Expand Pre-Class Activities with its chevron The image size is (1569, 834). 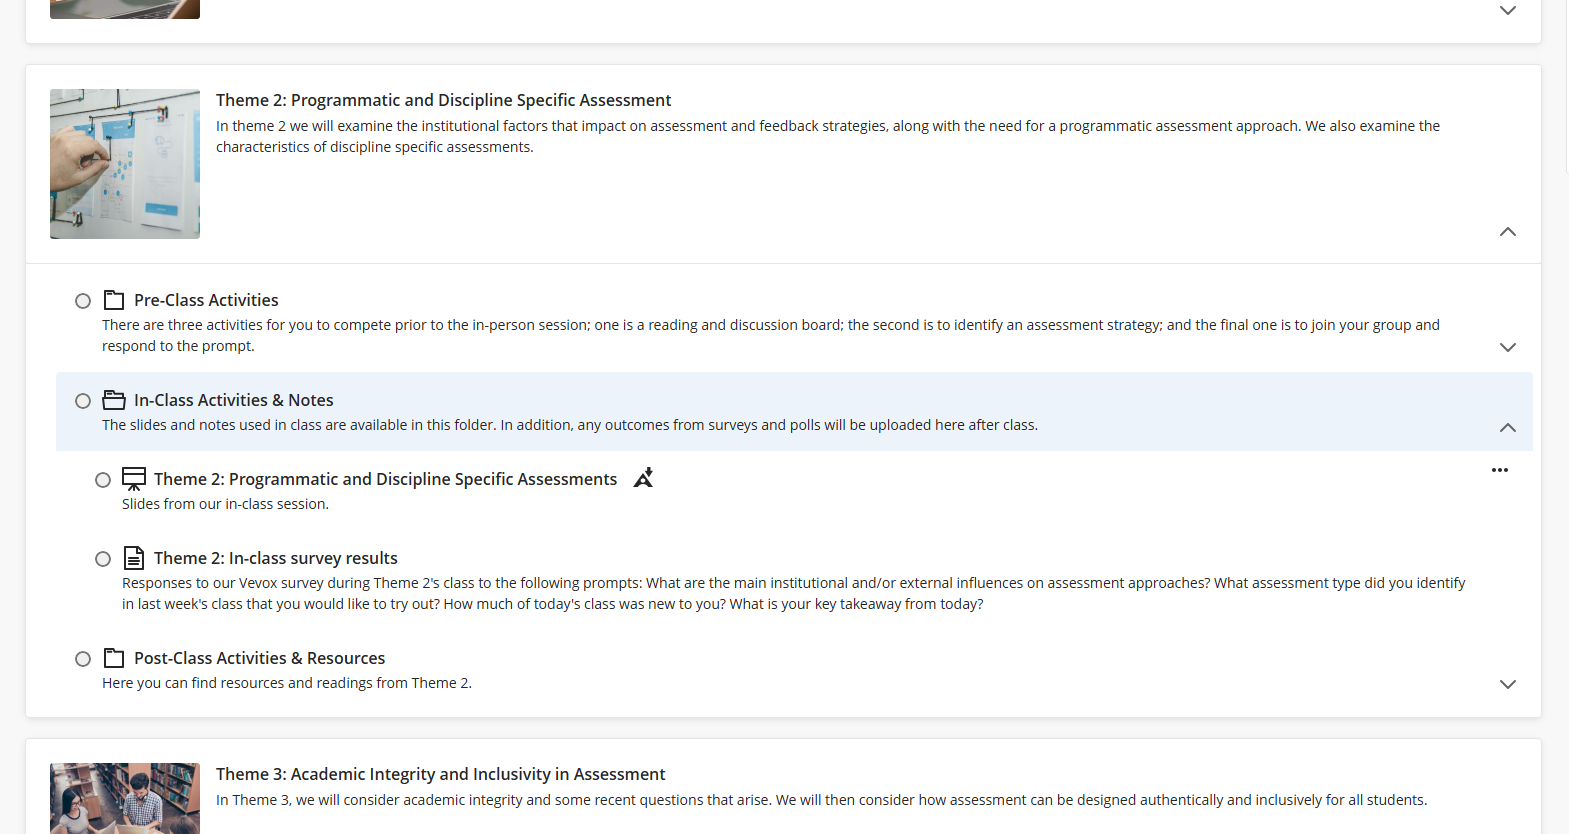coord(1508,347)
